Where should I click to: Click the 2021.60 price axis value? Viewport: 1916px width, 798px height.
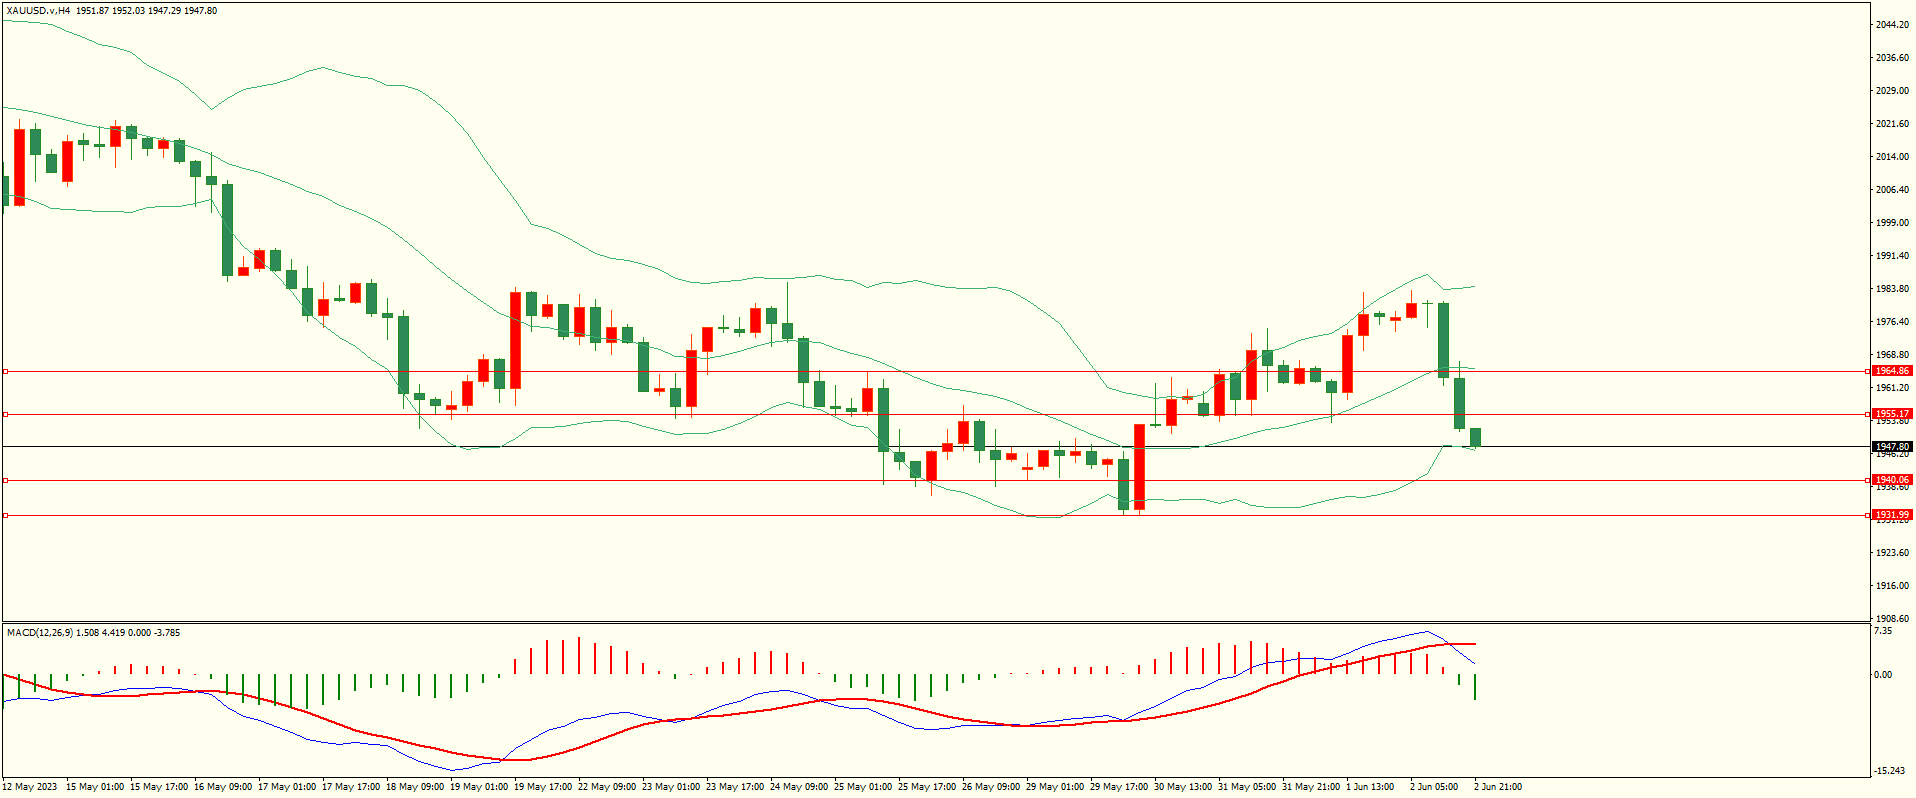[1892, 124]
